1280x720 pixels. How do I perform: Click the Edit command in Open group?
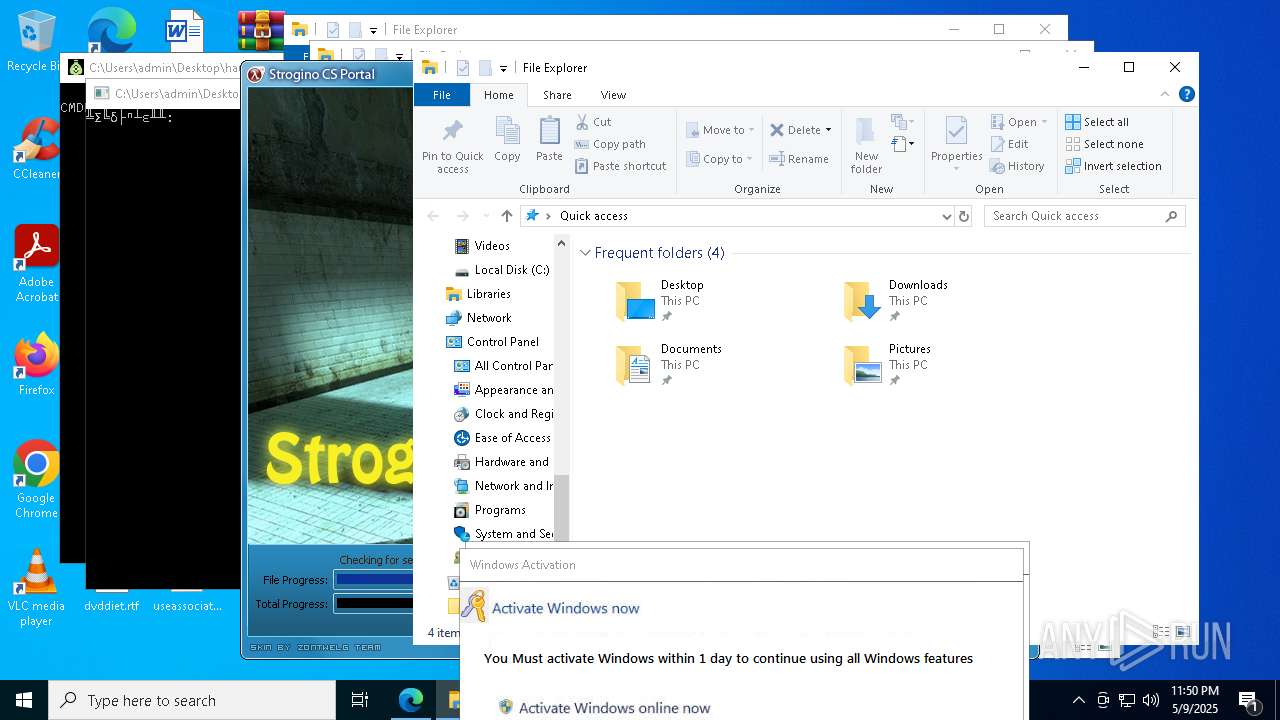[1009, 144]
